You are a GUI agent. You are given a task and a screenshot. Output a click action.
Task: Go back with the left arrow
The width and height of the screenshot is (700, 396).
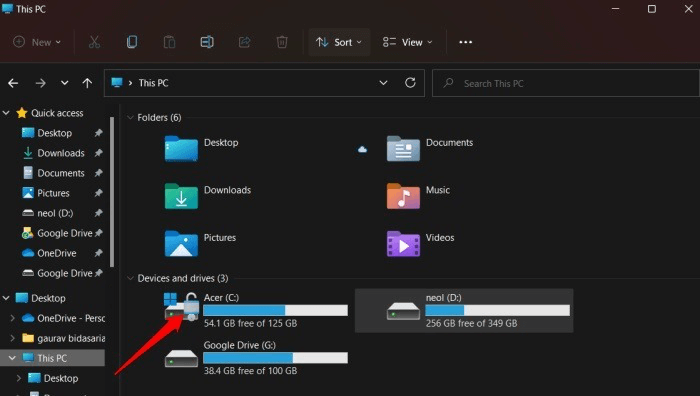click(13, 83)
